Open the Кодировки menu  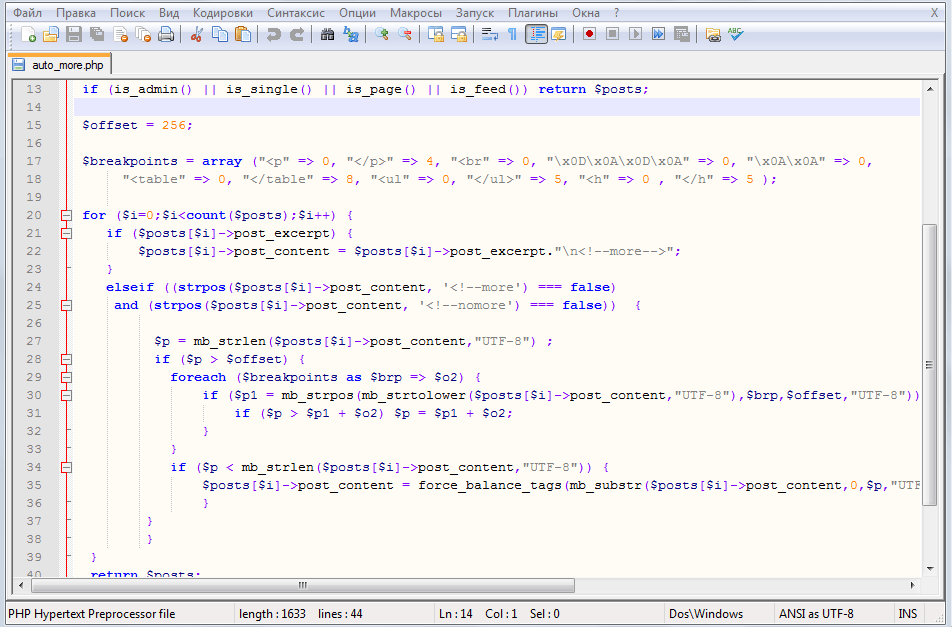pyautogui.click(x=223, y=13)
